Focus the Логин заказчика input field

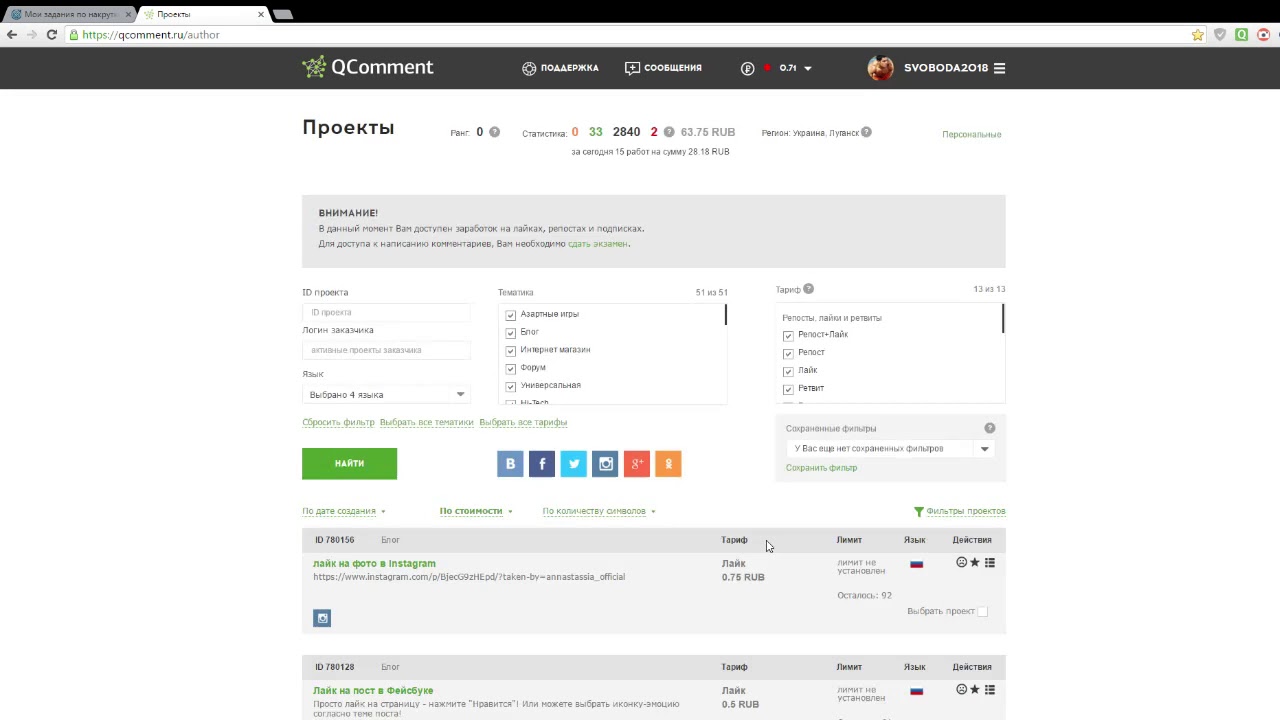pos(386,350)
